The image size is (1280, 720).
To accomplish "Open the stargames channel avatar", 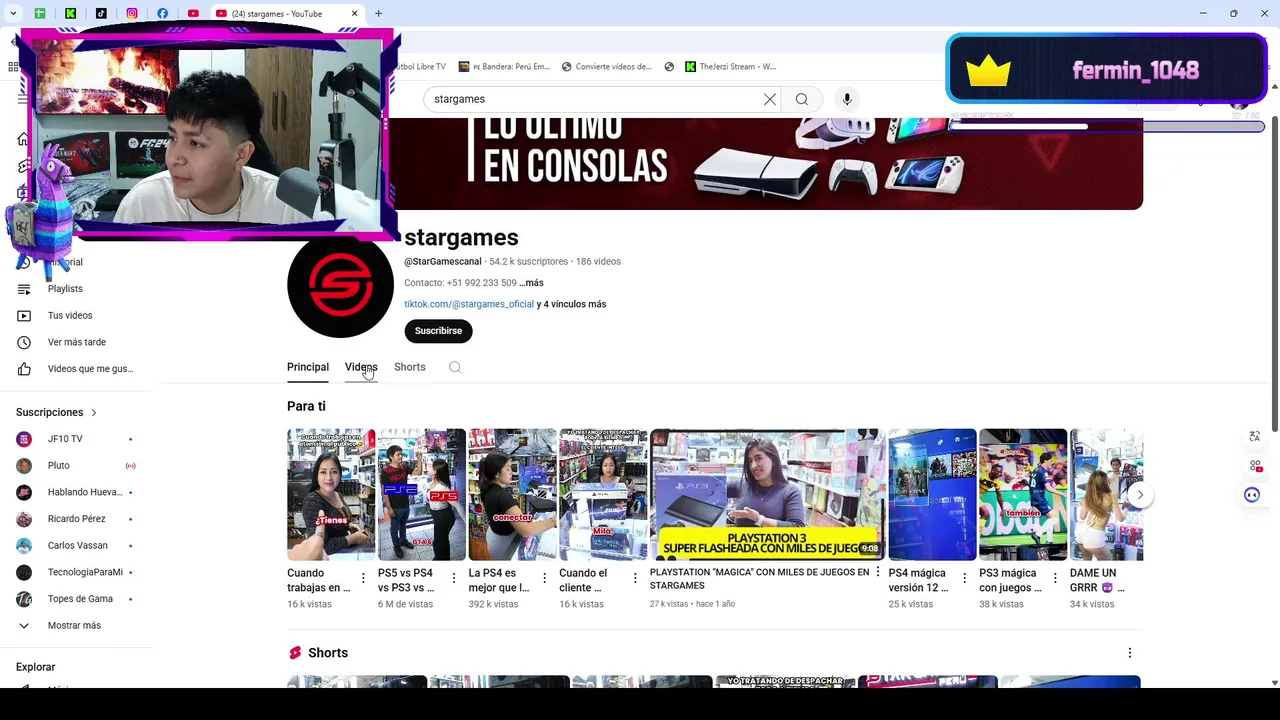I will (340, 285).
